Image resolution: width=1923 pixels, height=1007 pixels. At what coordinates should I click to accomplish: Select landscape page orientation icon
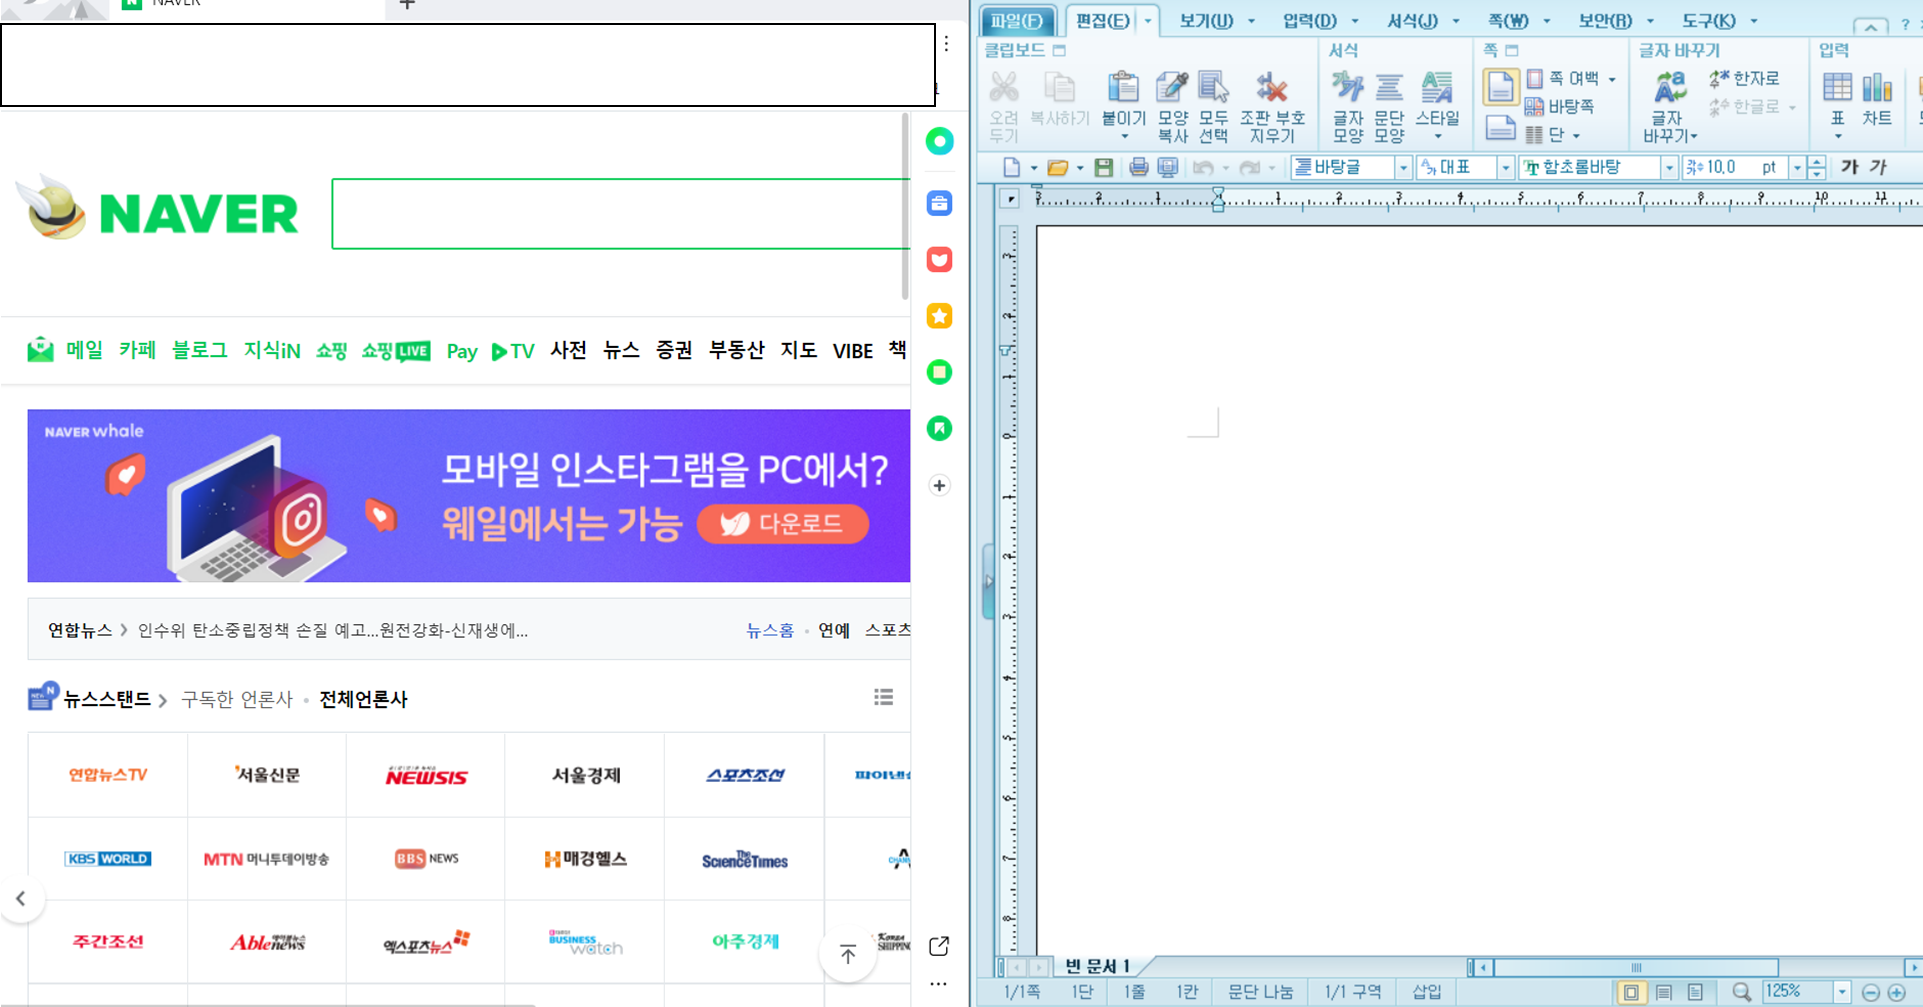click(1500, 128)
